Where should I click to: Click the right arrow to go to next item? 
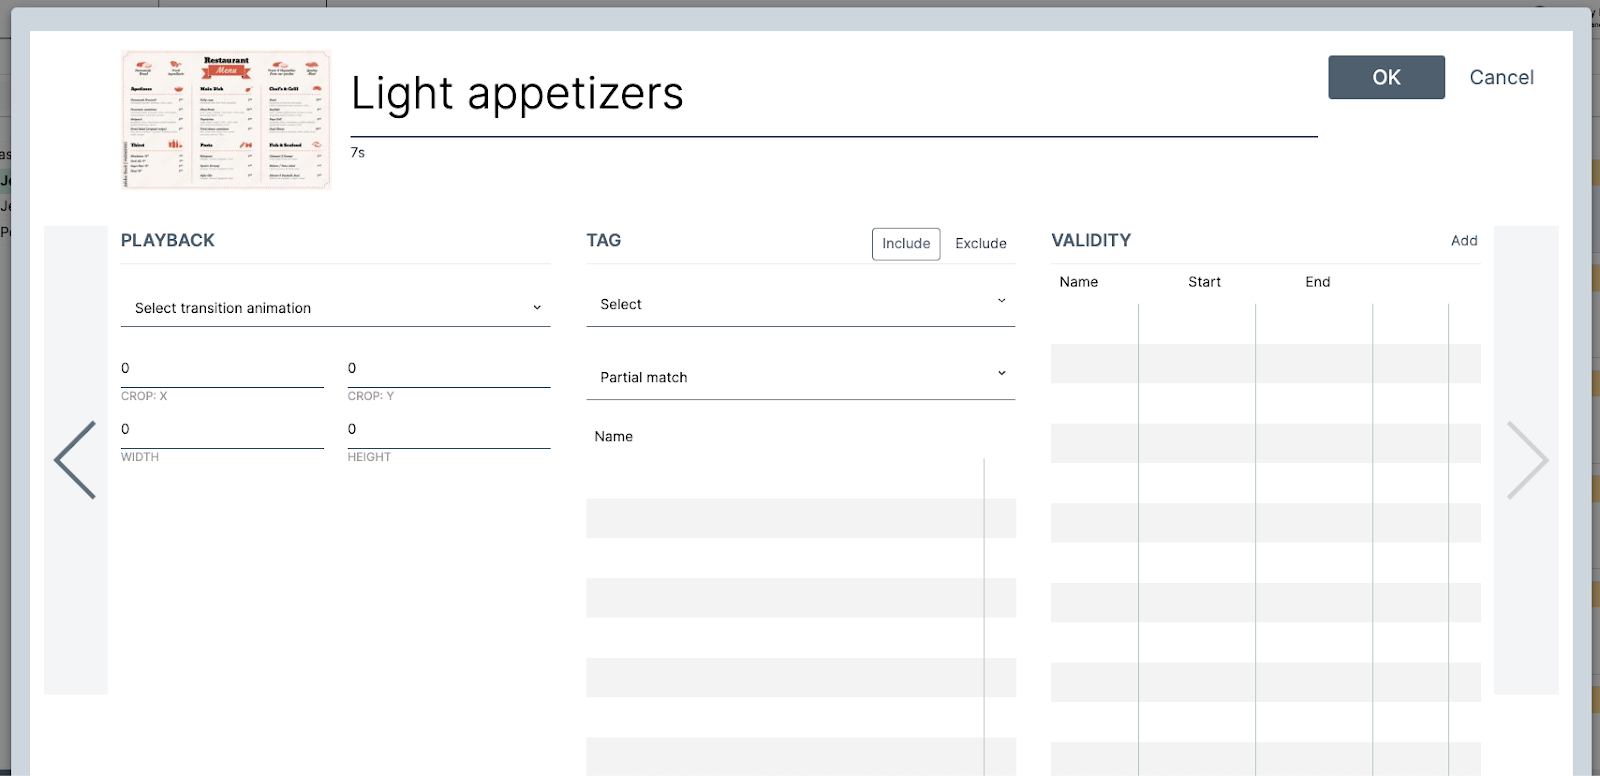(1526, 460)
